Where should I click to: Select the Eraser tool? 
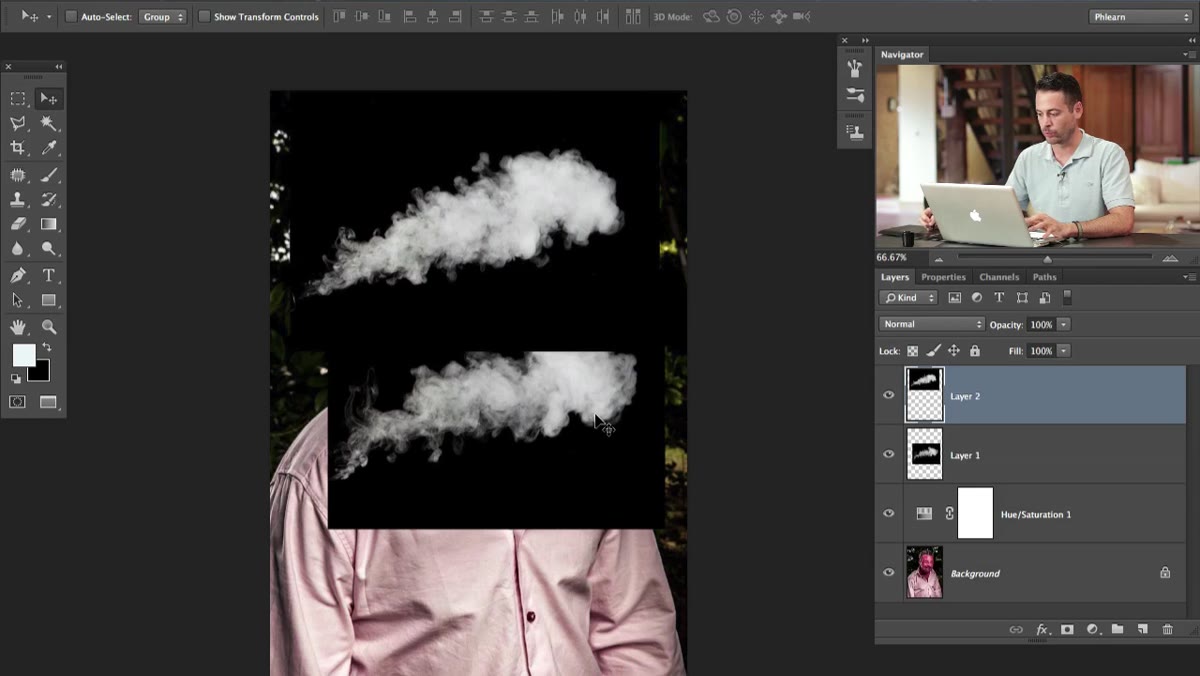click(x=18, y=224)
